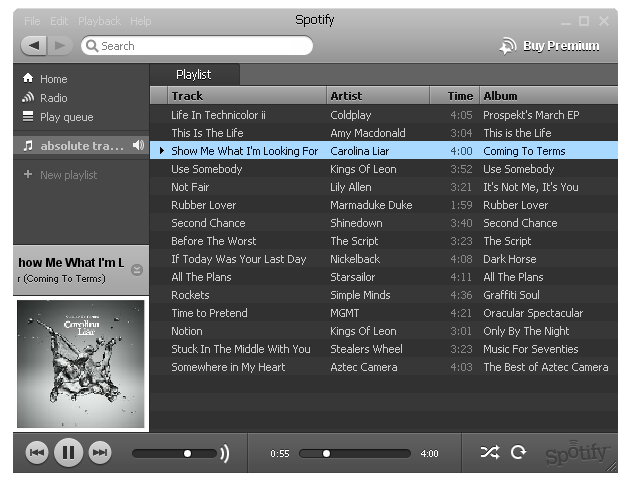Sort by the Track column header
The width and height of the screenshot is (640, 480).
(x=247, y=96)
